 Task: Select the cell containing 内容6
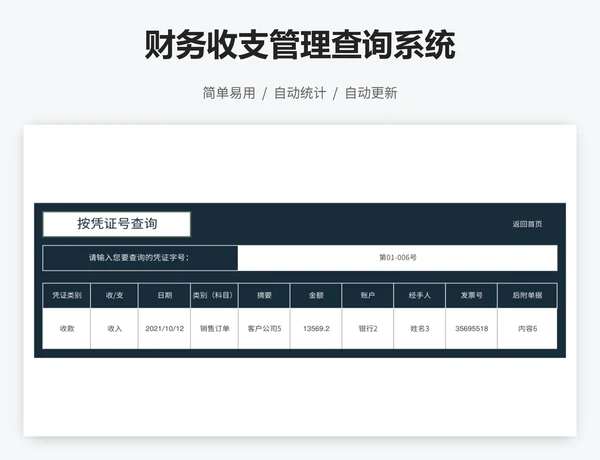pyautogui.click(x=527, y=329)
